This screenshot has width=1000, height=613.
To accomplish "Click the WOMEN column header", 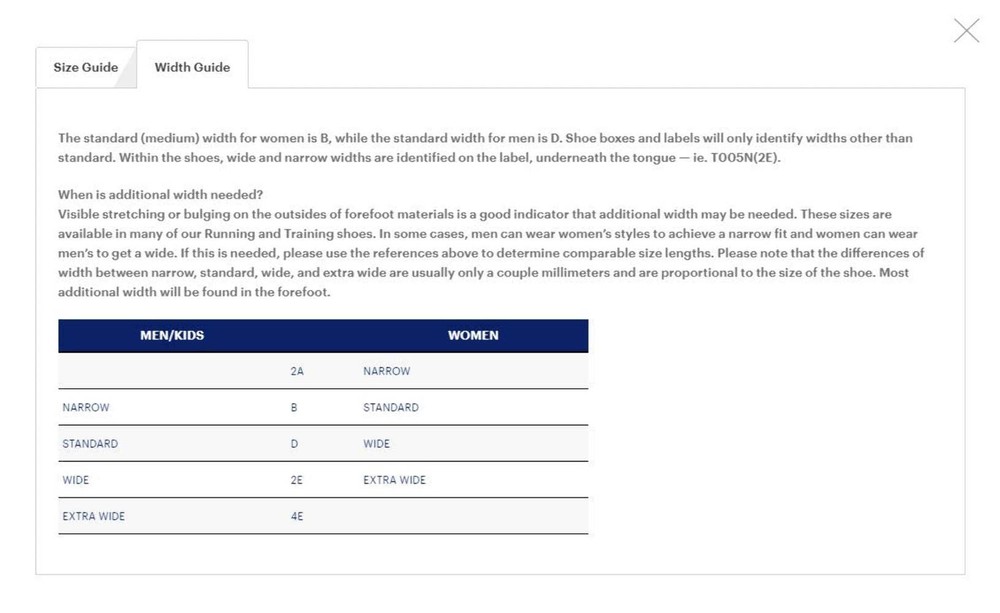I will [x=473, y=336].
